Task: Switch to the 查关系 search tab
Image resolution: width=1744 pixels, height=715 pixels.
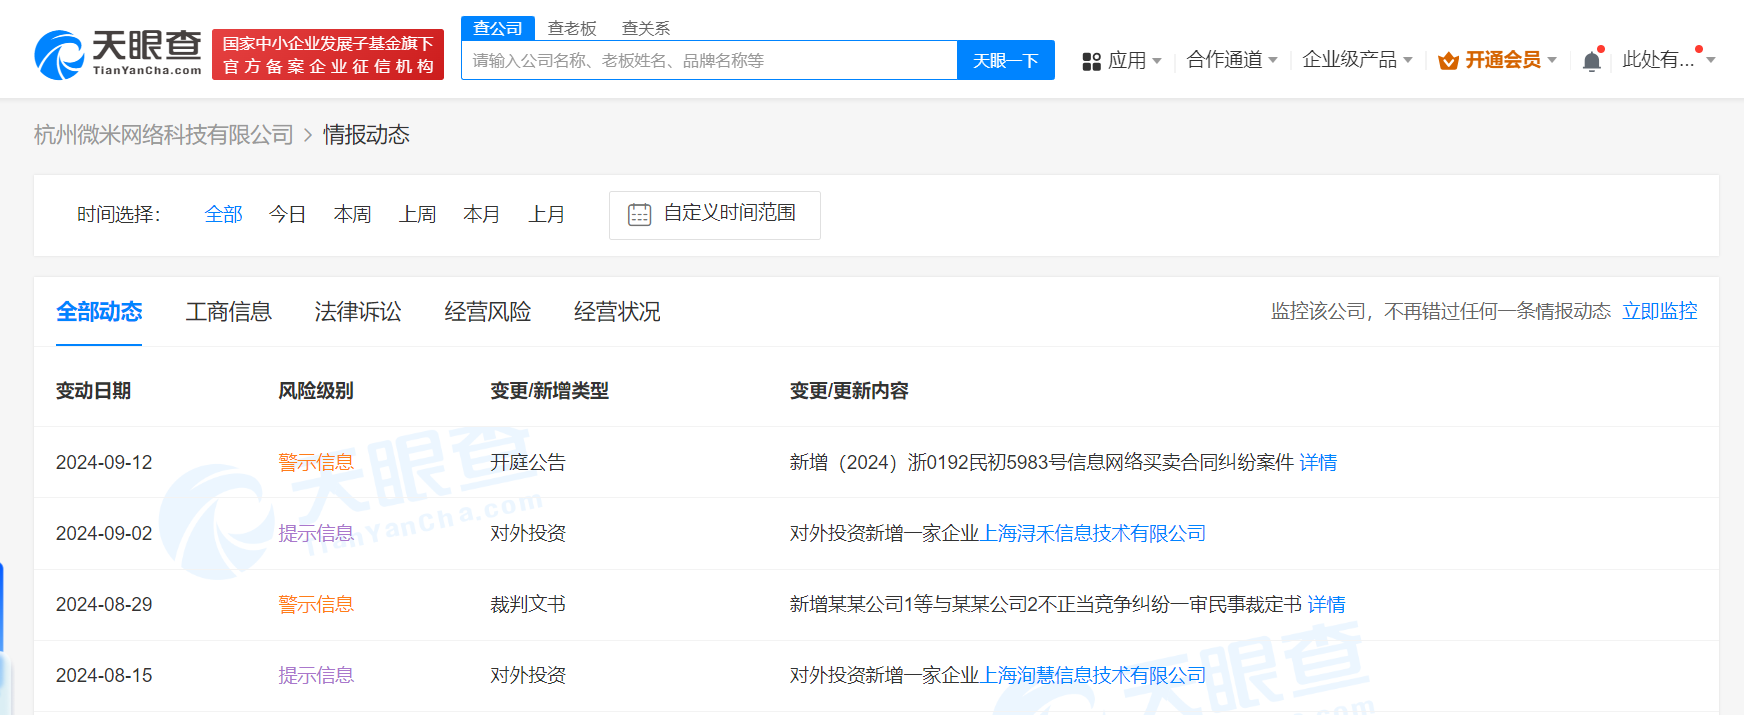Action: coord(646,28)
